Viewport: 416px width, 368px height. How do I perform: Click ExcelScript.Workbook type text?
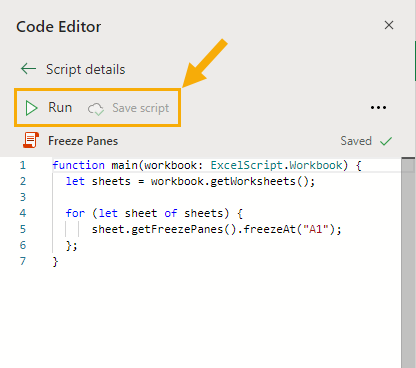tap(276, 165)
